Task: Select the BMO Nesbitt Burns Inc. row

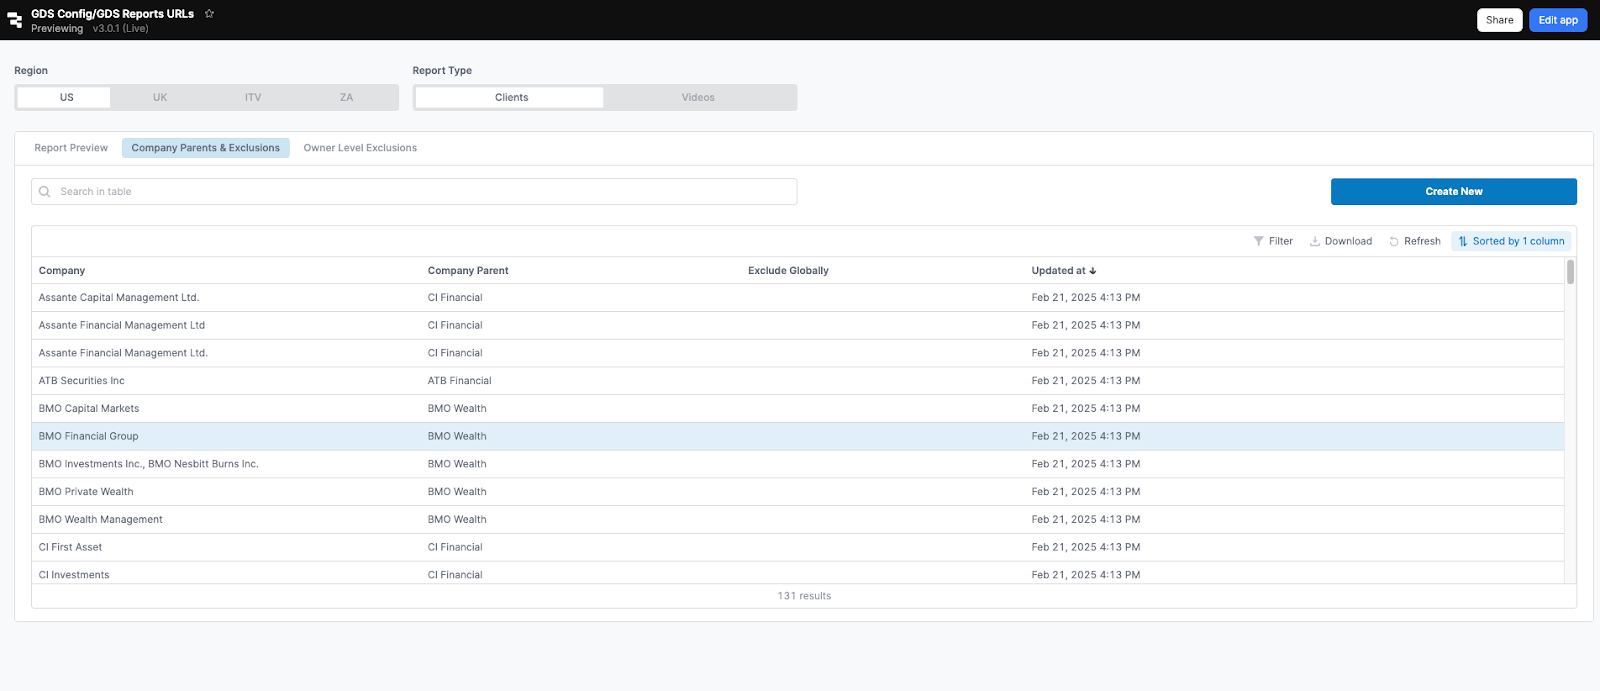Action: tap(798, 464)
